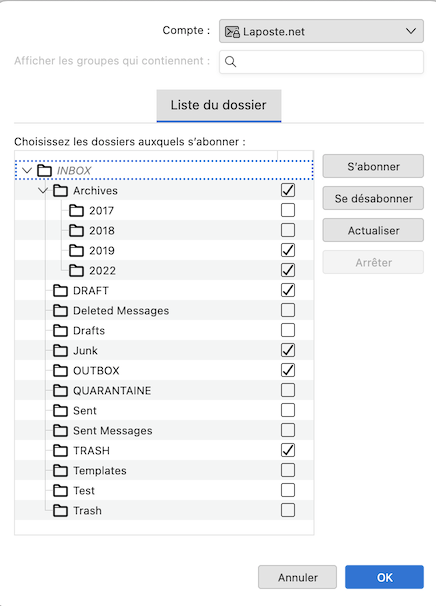436x606 pixels.
Task: Click the QUARANTAINE folder icon
Action: (x=60, y=391)
